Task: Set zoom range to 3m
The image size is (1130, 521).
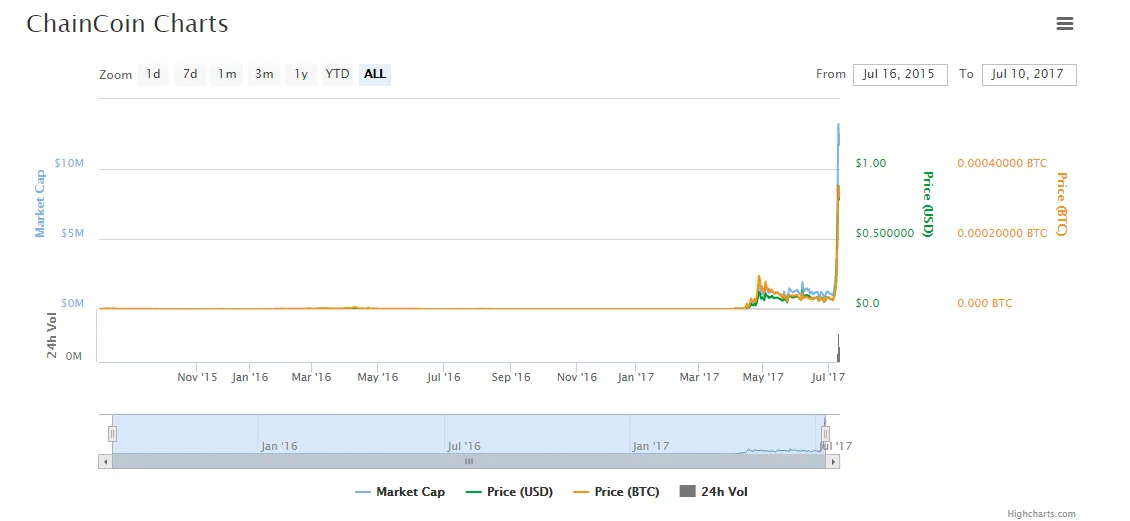Action: pos(264,74)
